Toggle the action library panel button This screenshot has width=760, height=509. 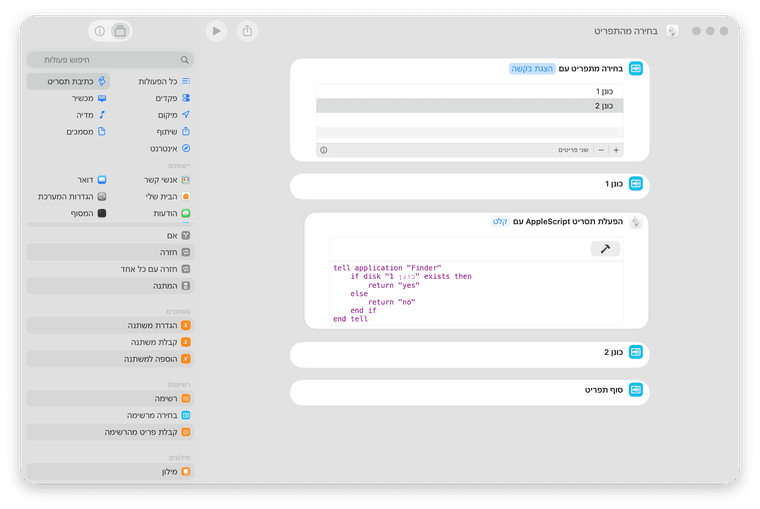pyautogui.click(x=120, y=31)
